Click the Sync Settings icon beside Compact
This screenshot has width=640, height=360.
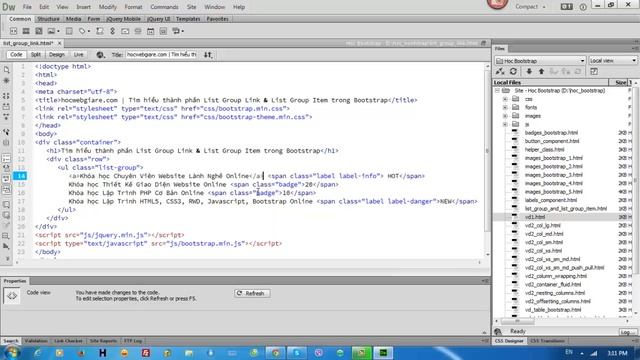(x=566, y=7)
